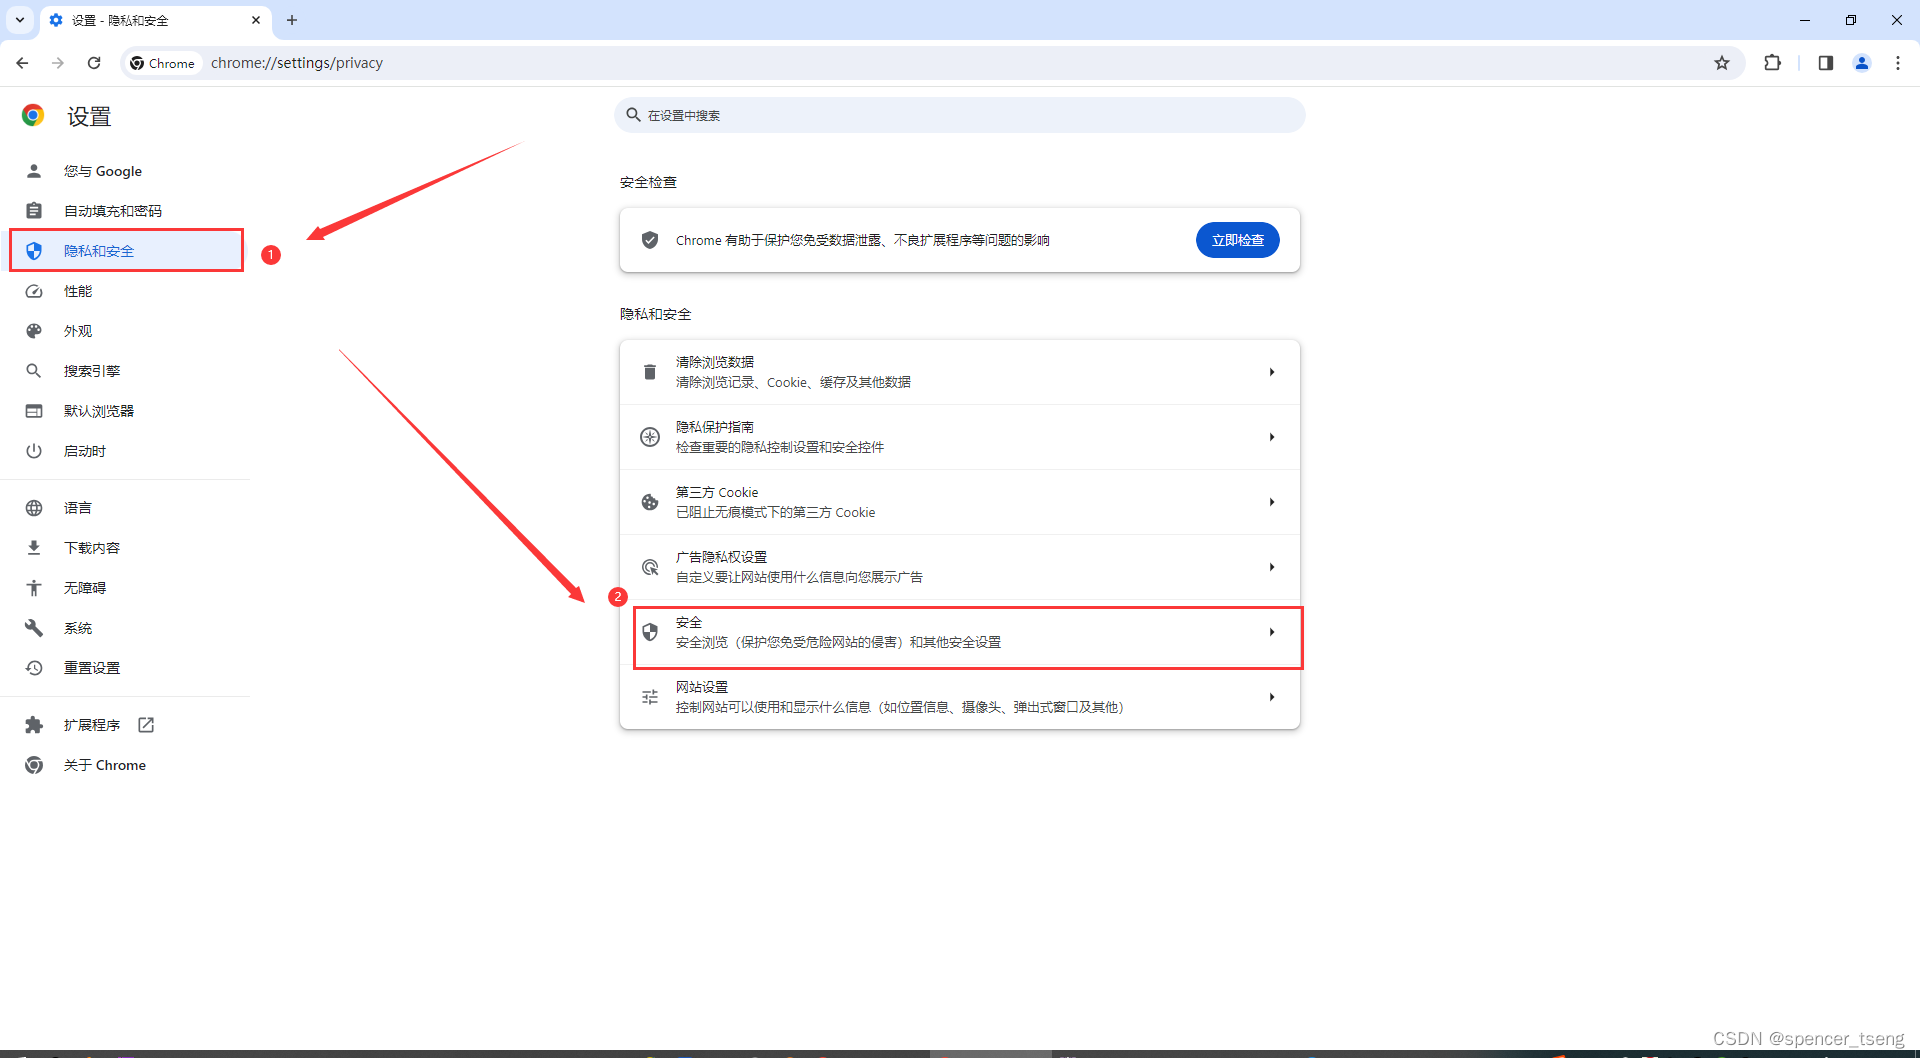Viewport: 1920px width, 1058px height.
Task: Click the profile avatar icon in toolbar
Action: pos(1861,62)
